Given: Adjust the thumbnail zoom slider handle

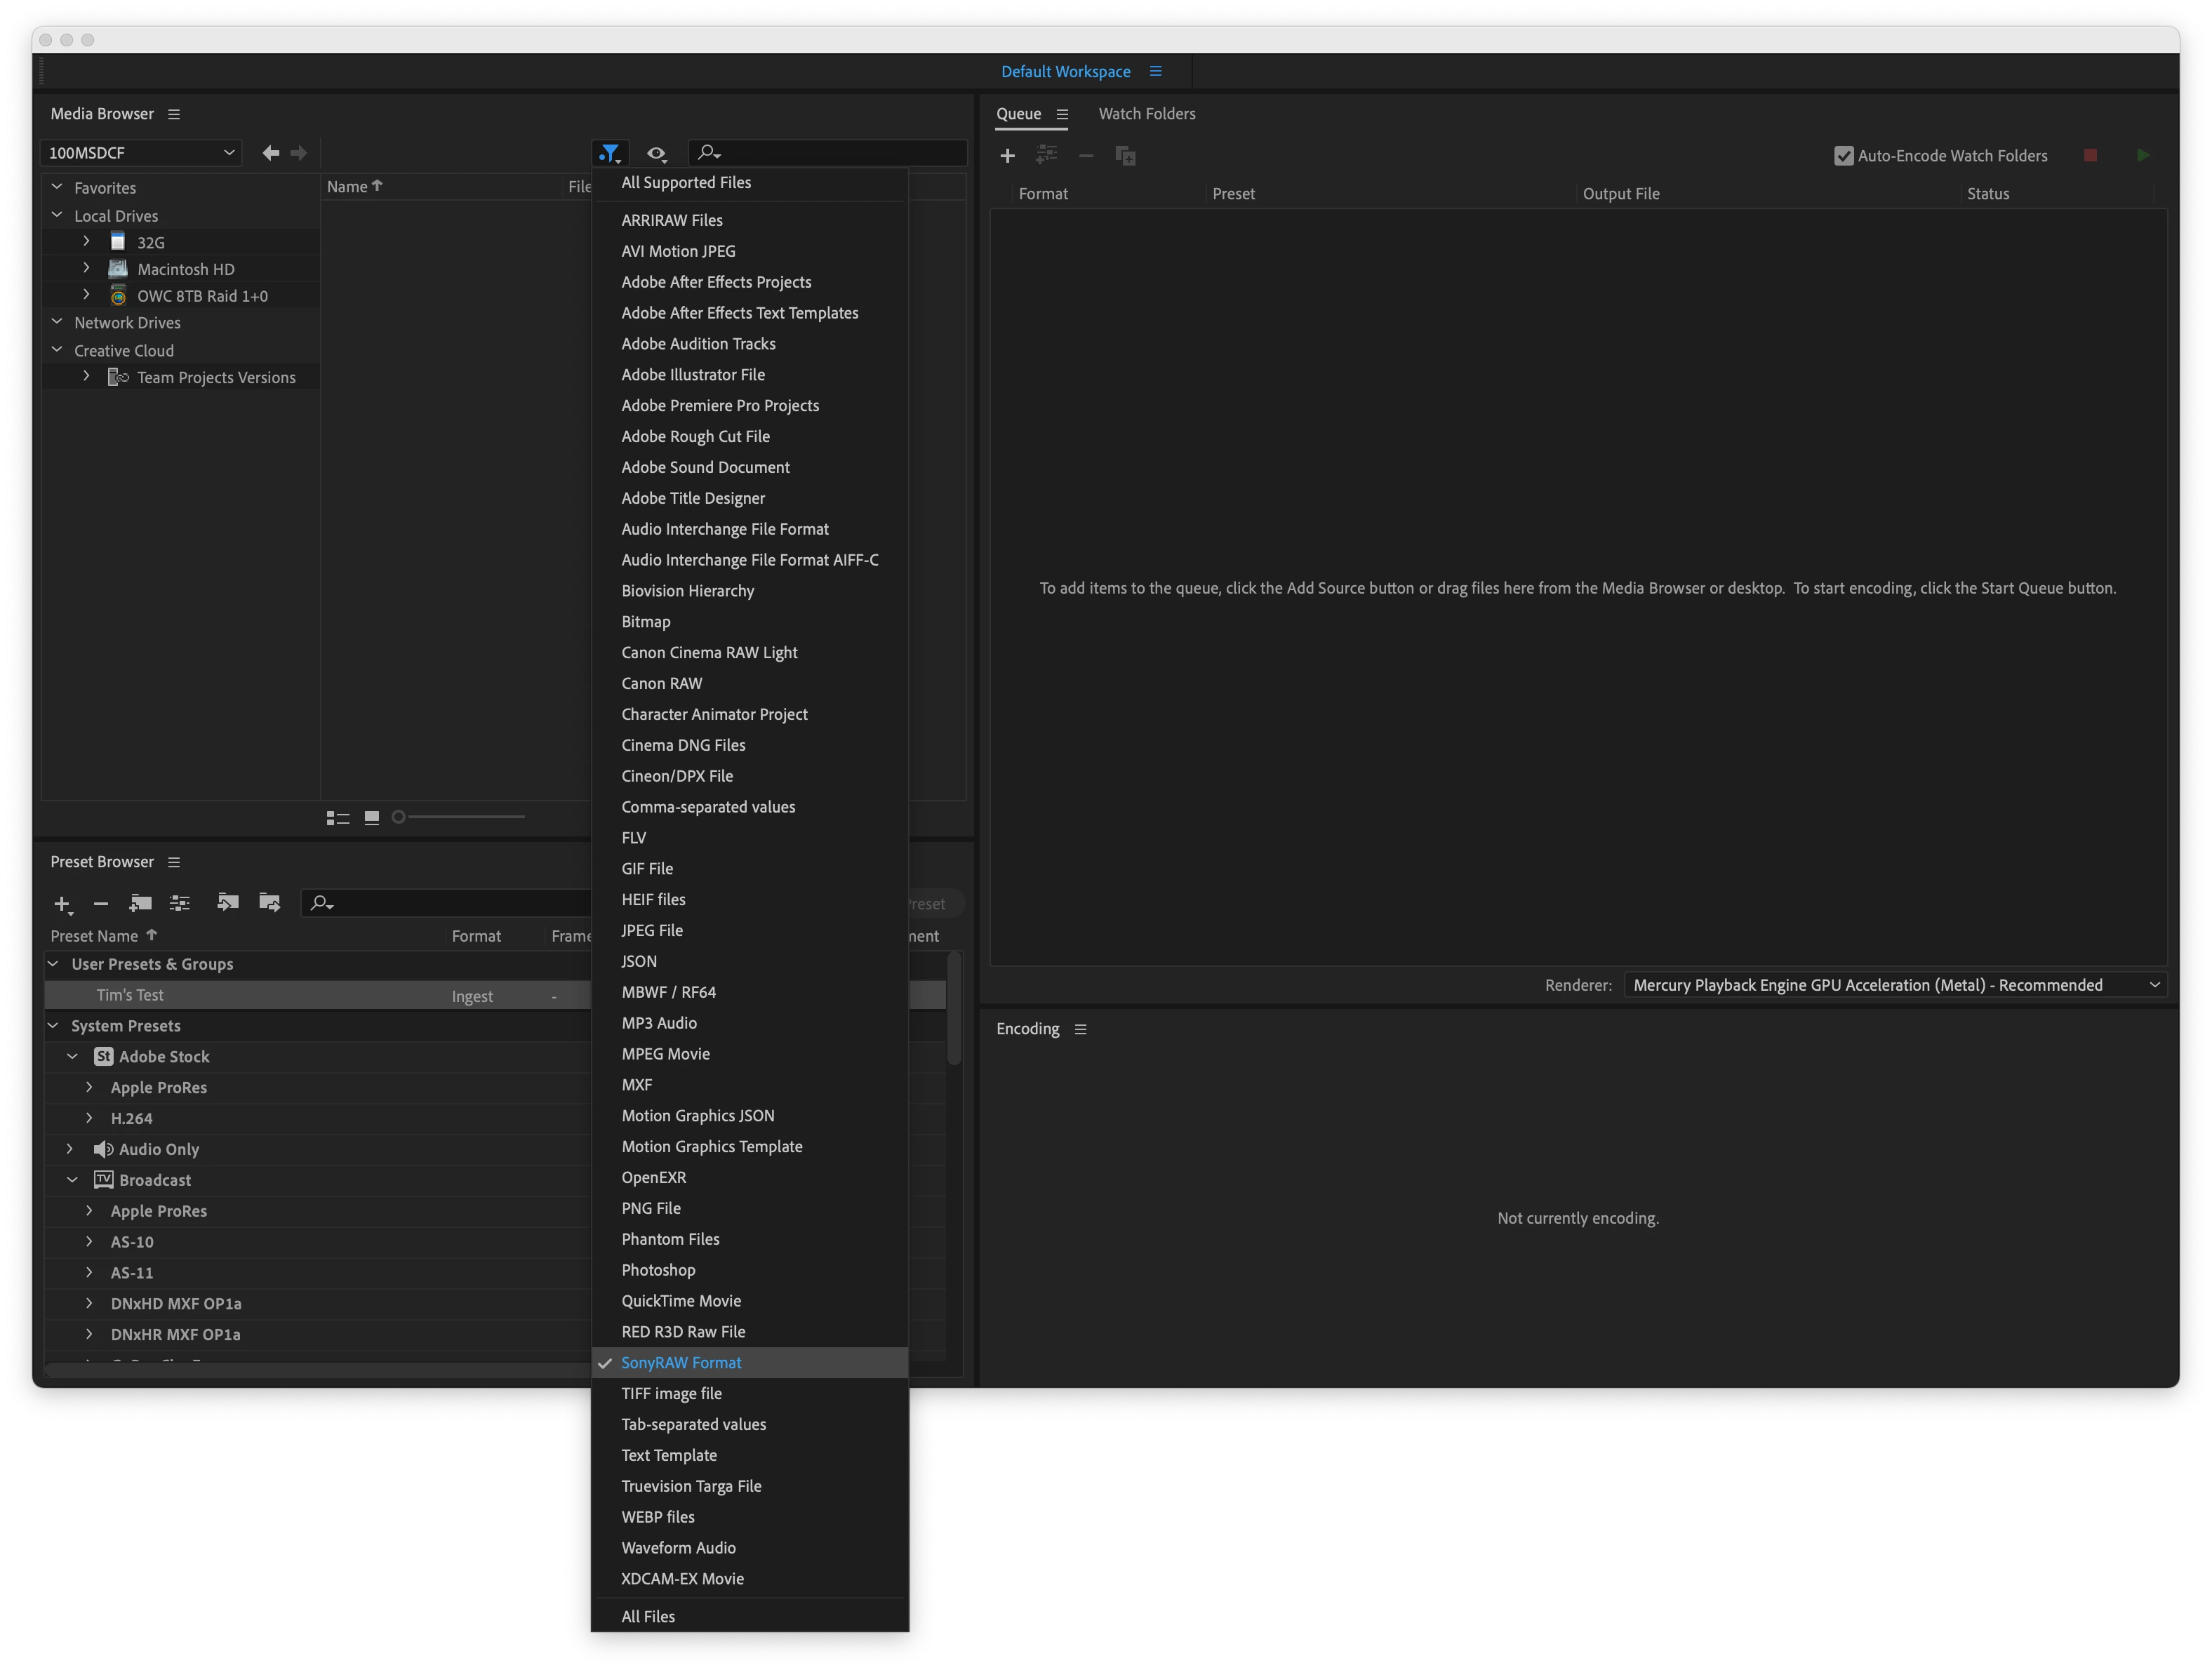Looking at the screenshot, I should pos(399,817).
